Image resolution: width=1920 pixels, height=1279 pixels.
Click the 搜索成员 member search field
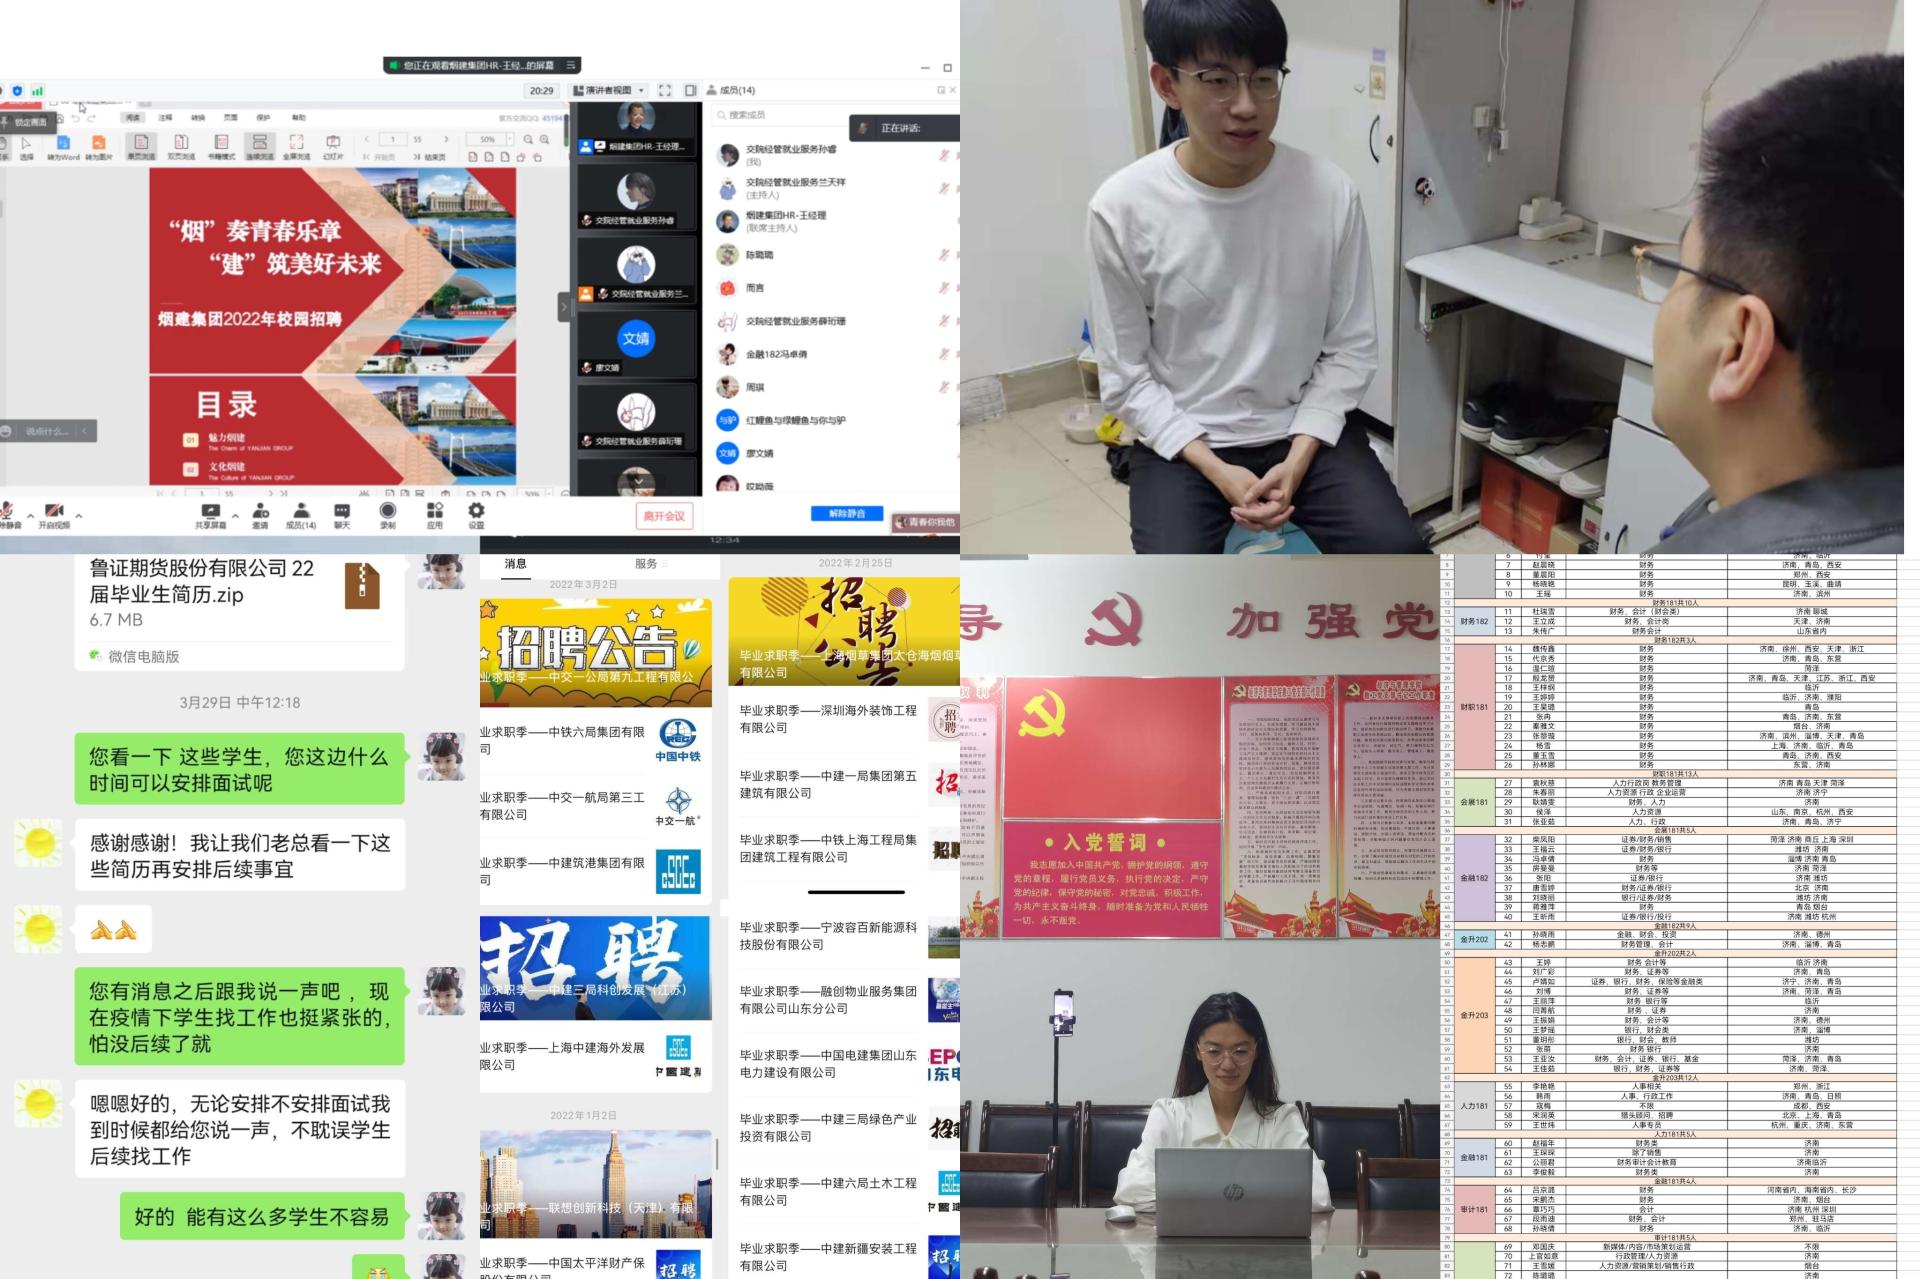click(x=780, y=115)
